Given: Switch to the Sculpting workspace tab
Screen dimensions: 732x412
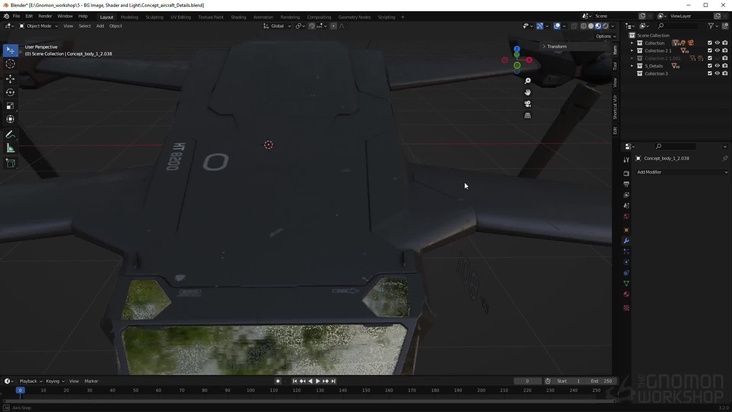Looking at the screenshot, I should [154, 17].
